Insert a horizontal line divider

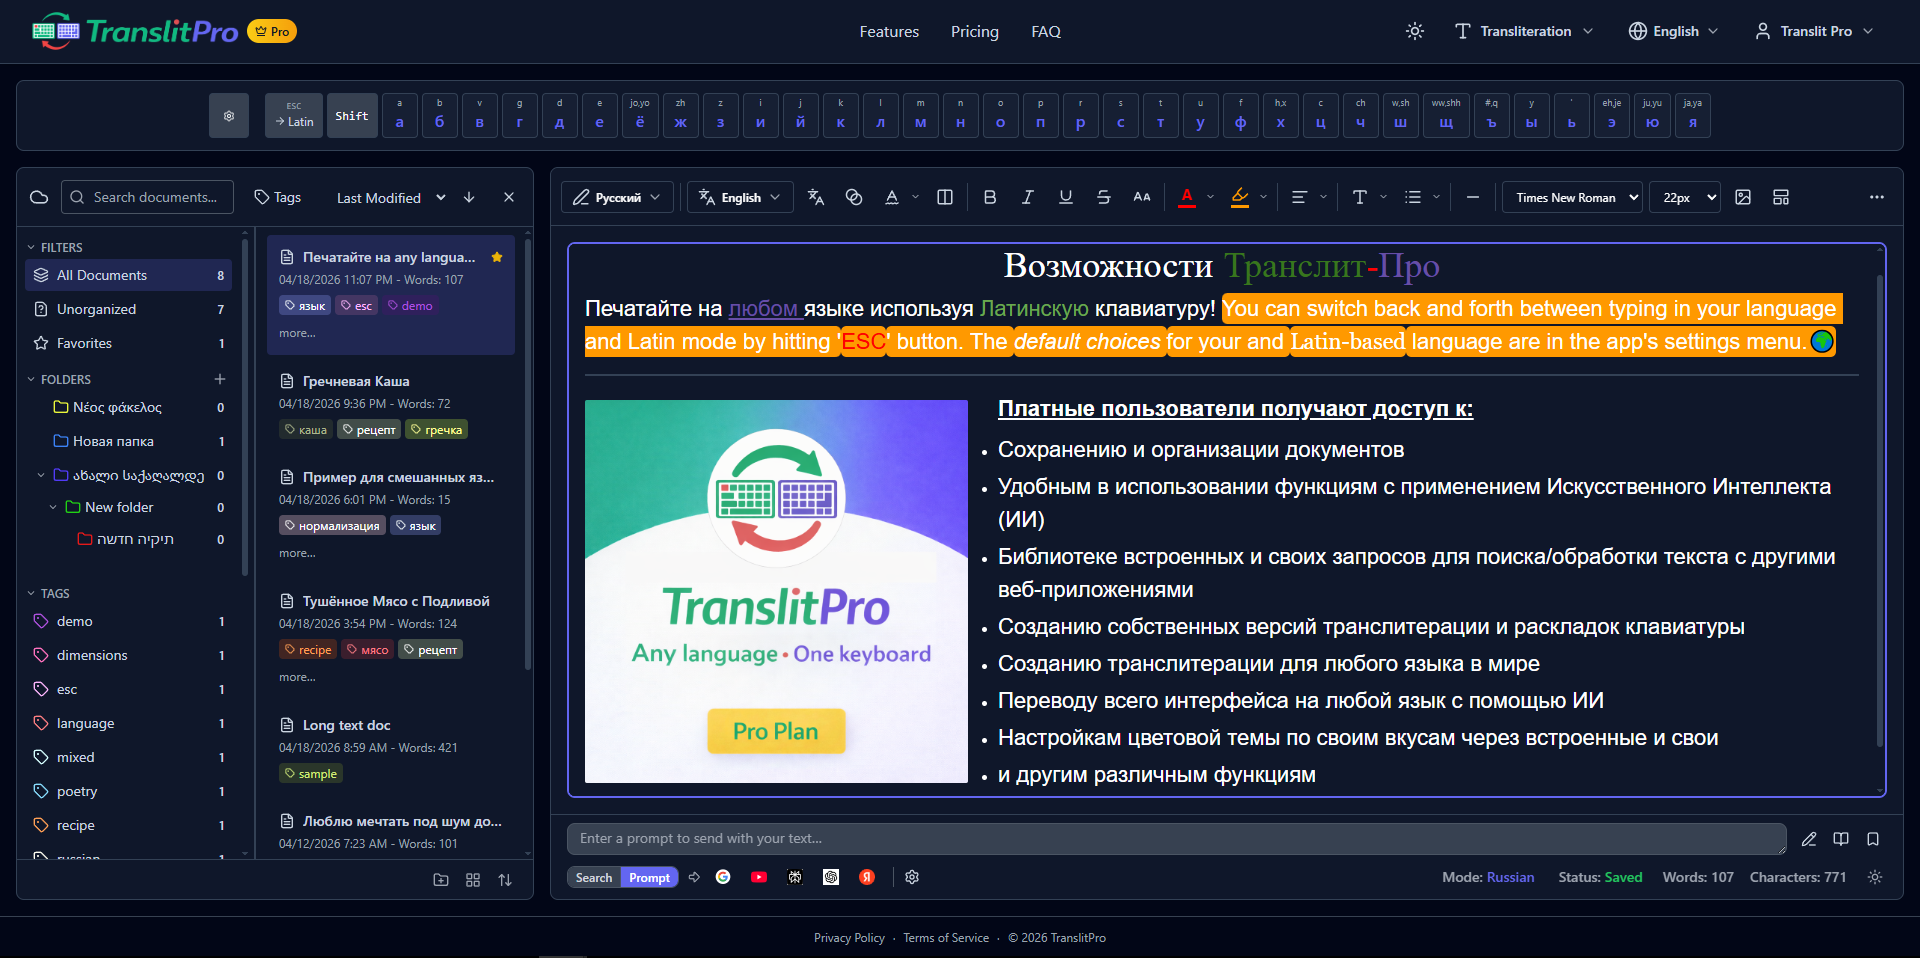click(x=1473, y=197)
